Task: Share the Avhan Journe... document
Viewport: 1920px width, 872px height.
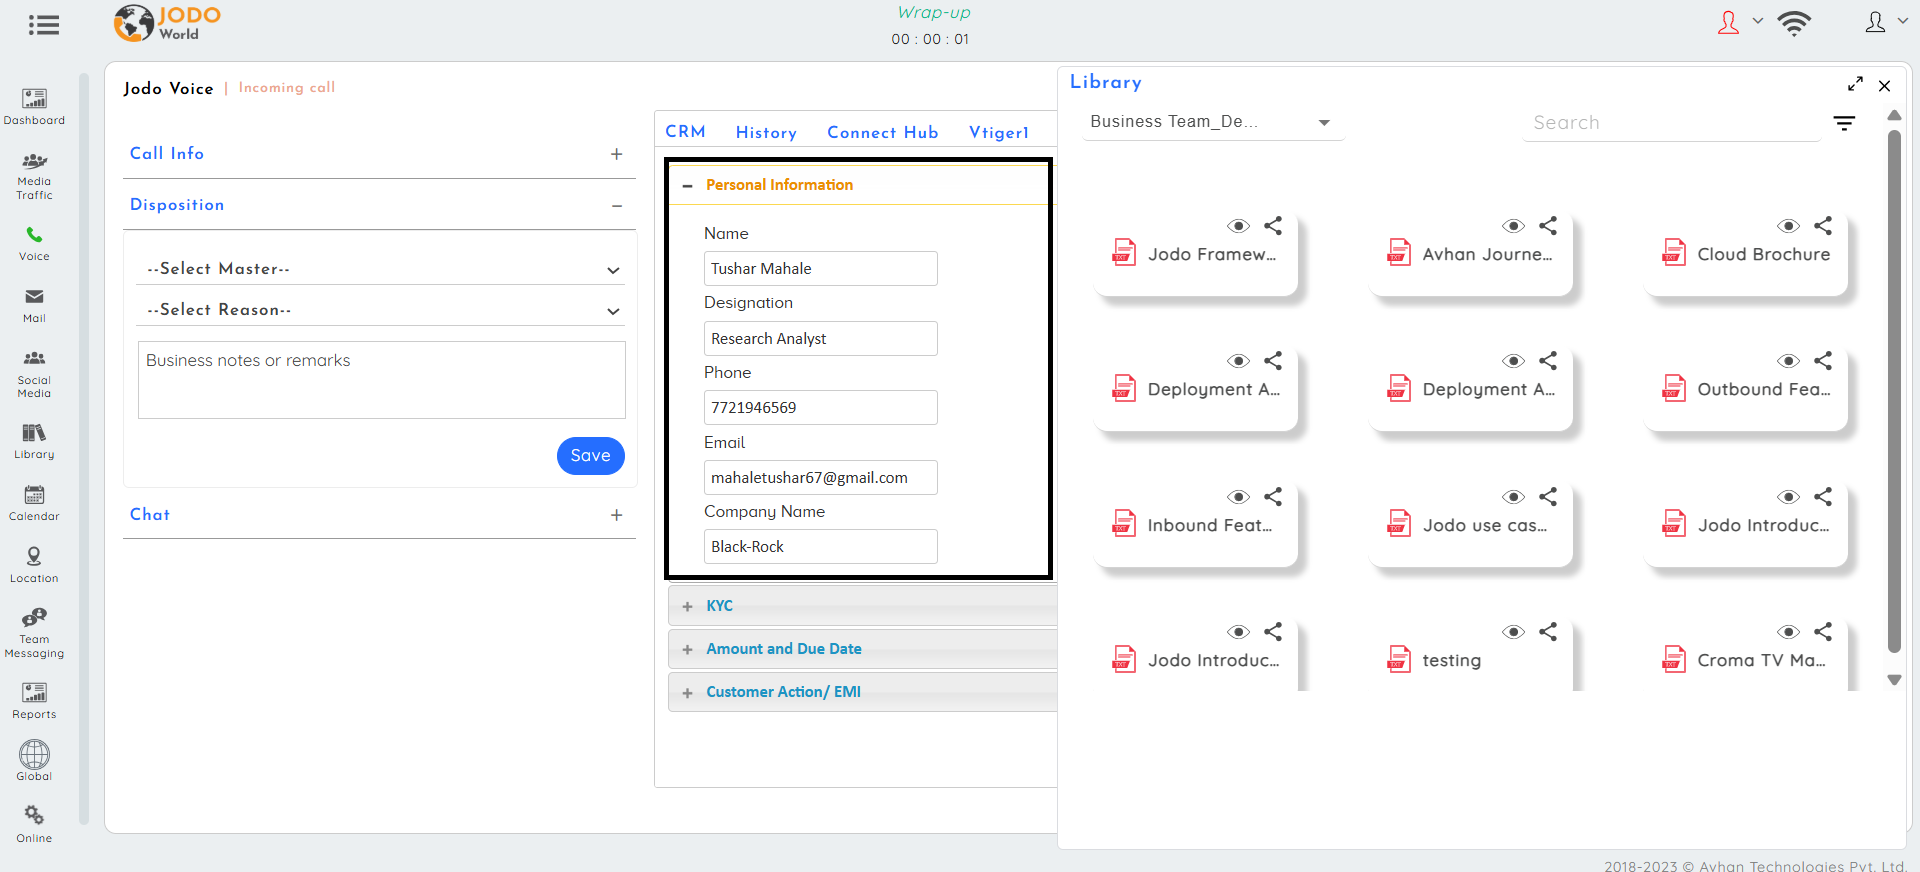Action: tap(1548, 226)
